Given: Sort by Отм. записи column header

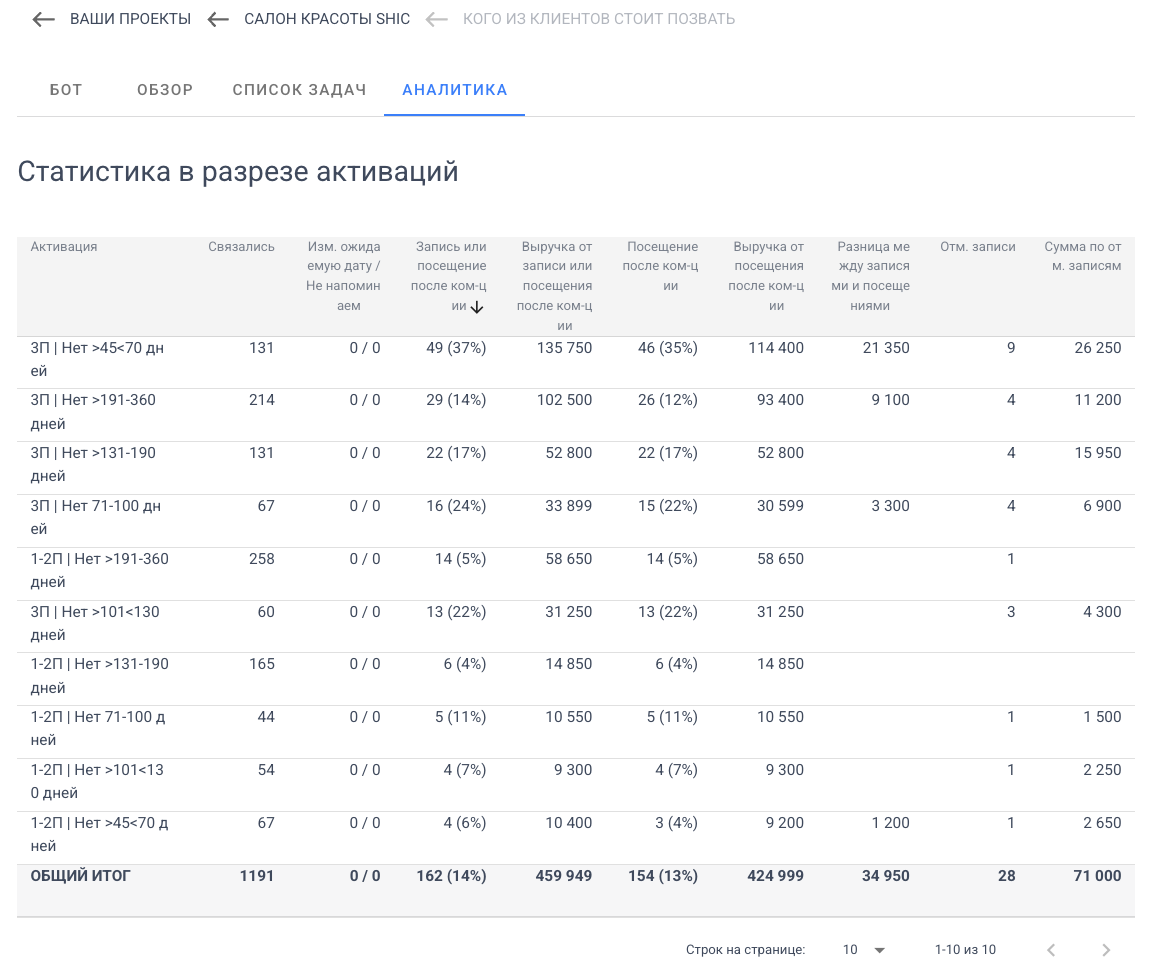Looking at the screenshot, I should pos(978,247).
